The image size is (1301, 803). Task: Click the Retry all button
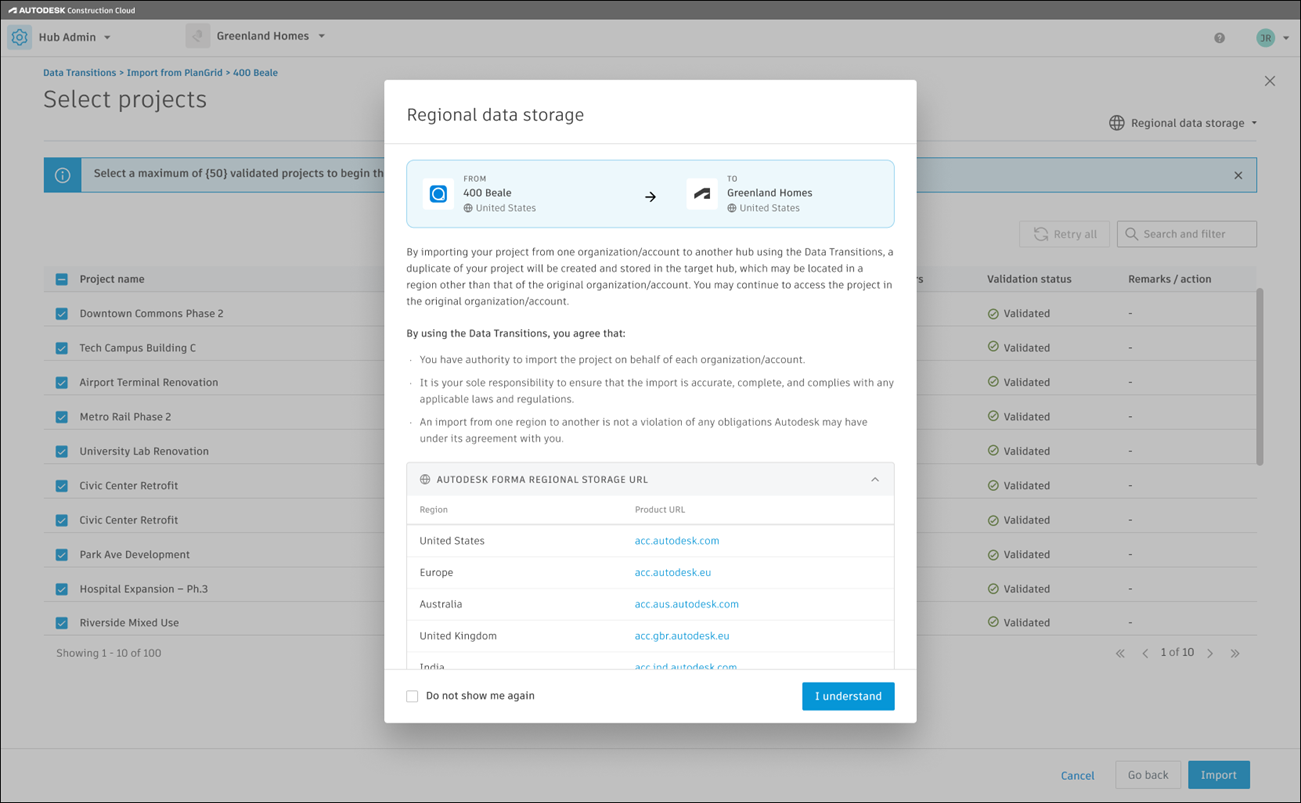click(x=1064, y=234)
